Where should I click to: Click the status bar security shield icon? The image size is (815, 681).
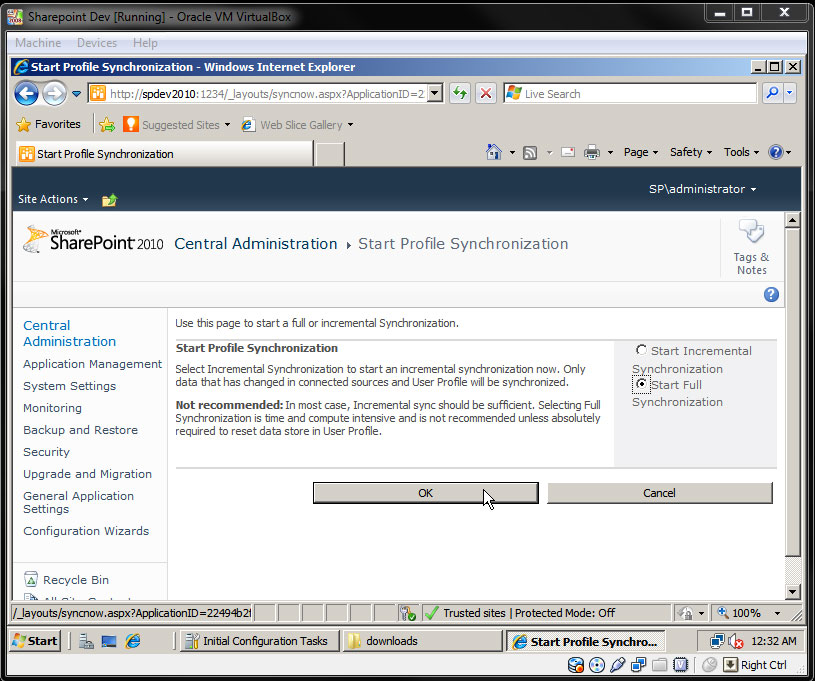[x=408, y=613]
